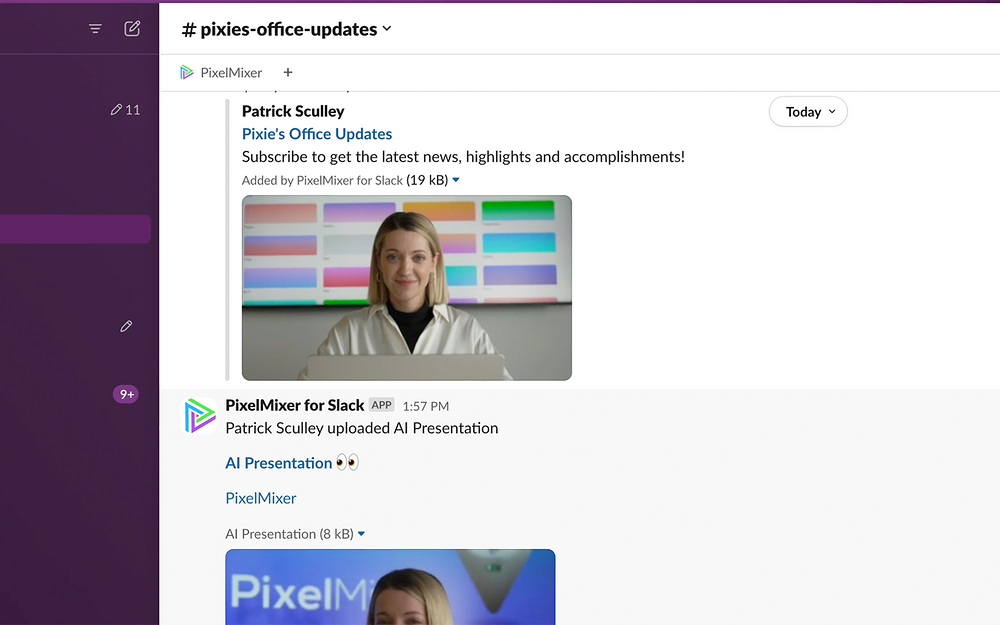Open the drafts pencil with 11 count
The width and height of the screenshot is (1000, 625).
125,110
